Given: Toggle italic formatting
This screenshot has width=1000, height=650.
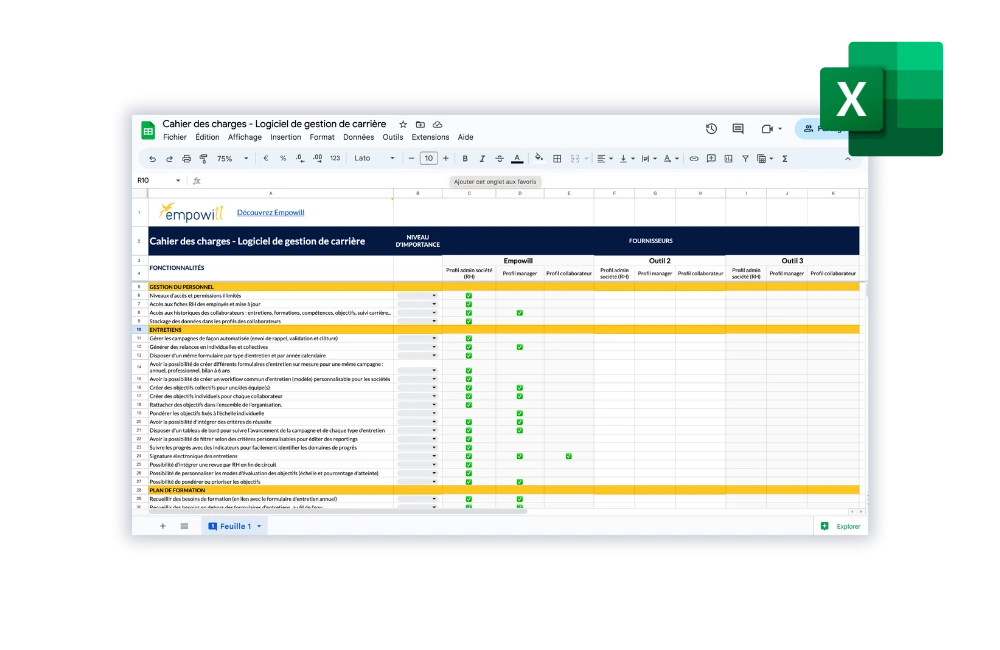Looking at the screenshot, I should click(x=482, y=158).
